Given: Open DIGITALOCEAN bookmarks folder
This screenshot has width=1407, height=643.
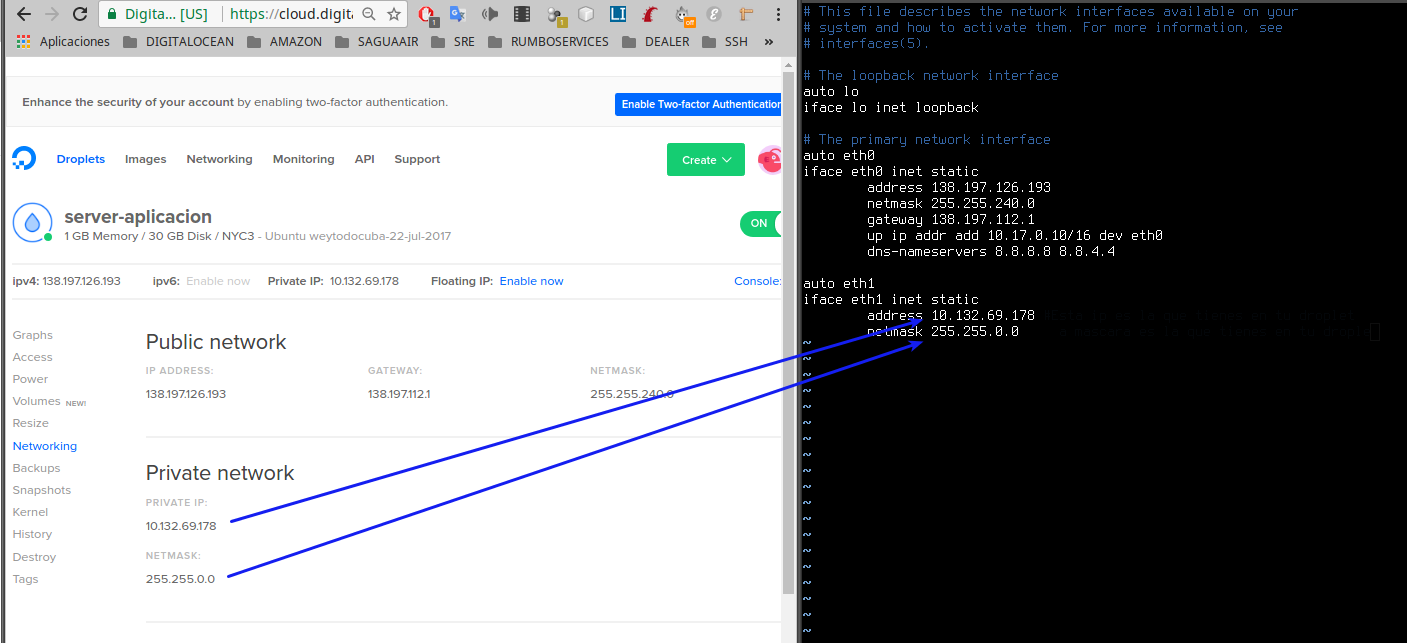Looking at the screenshot, I should pyautogui.click(x=178, y=42).
